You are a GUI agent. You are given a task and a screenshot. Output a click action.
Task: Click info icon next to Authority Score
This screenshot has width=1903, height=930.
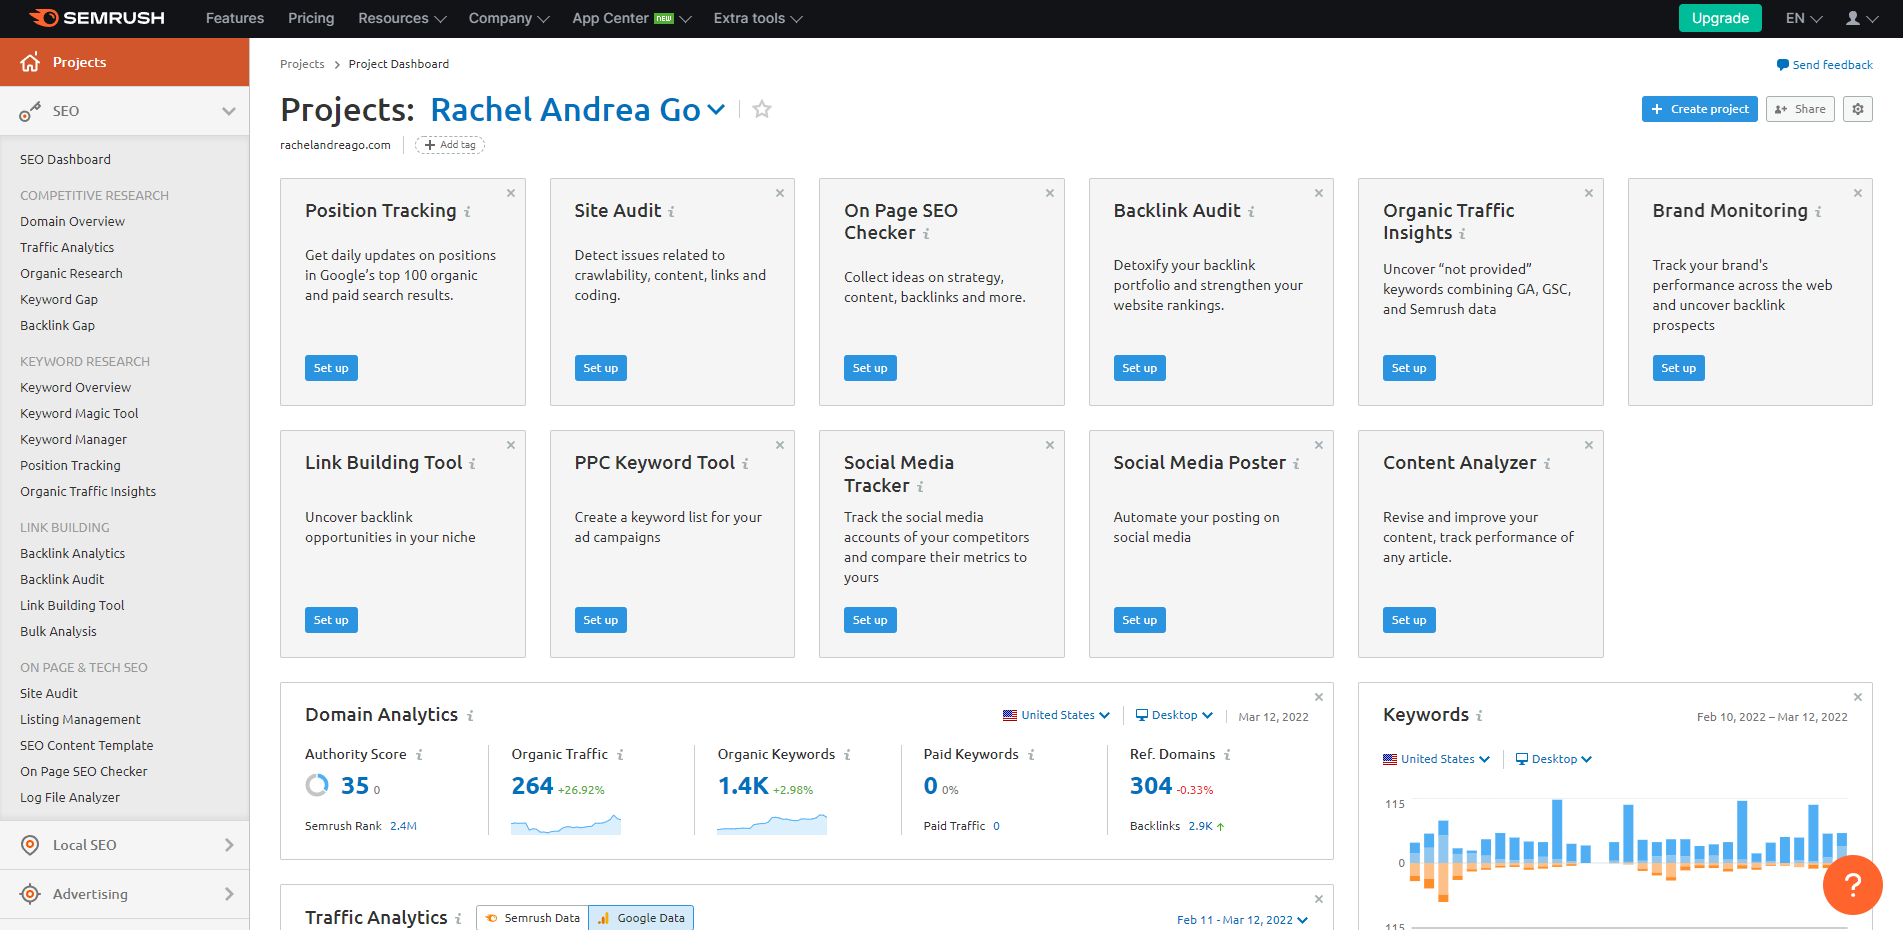(419, 755)
